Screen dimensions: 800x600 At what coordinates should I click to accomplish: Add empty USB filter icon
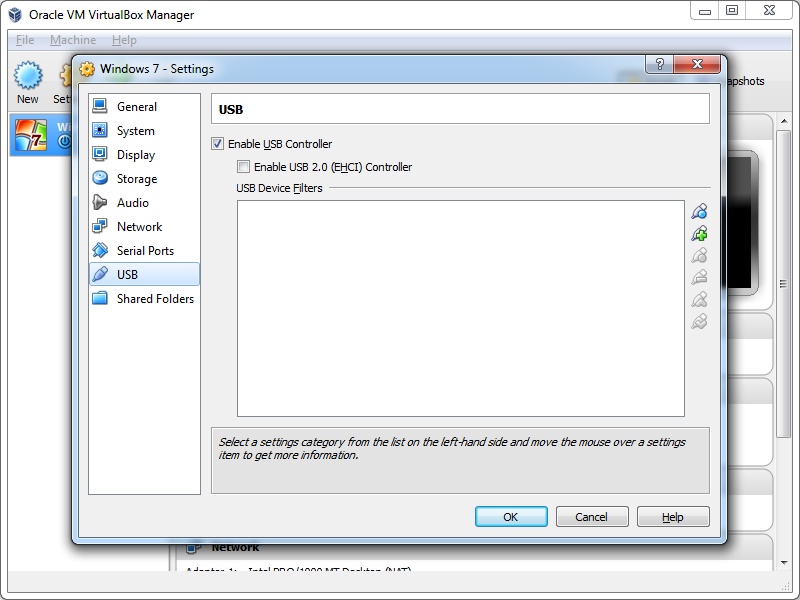(x=699, y=211)
